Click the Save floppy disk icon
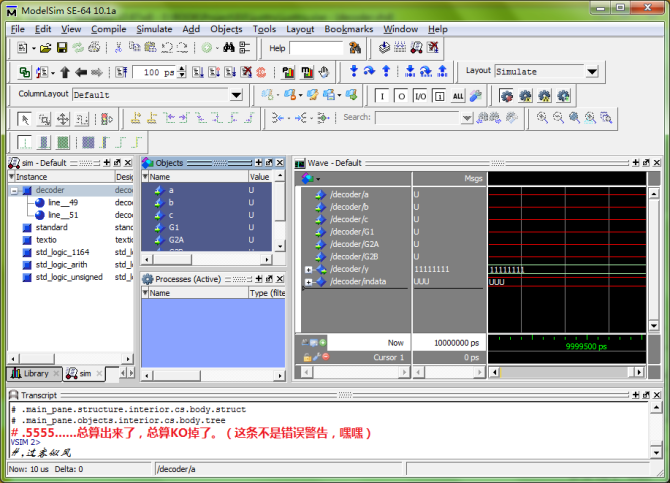This screenshot has height=483, width=670. [62, 48]
